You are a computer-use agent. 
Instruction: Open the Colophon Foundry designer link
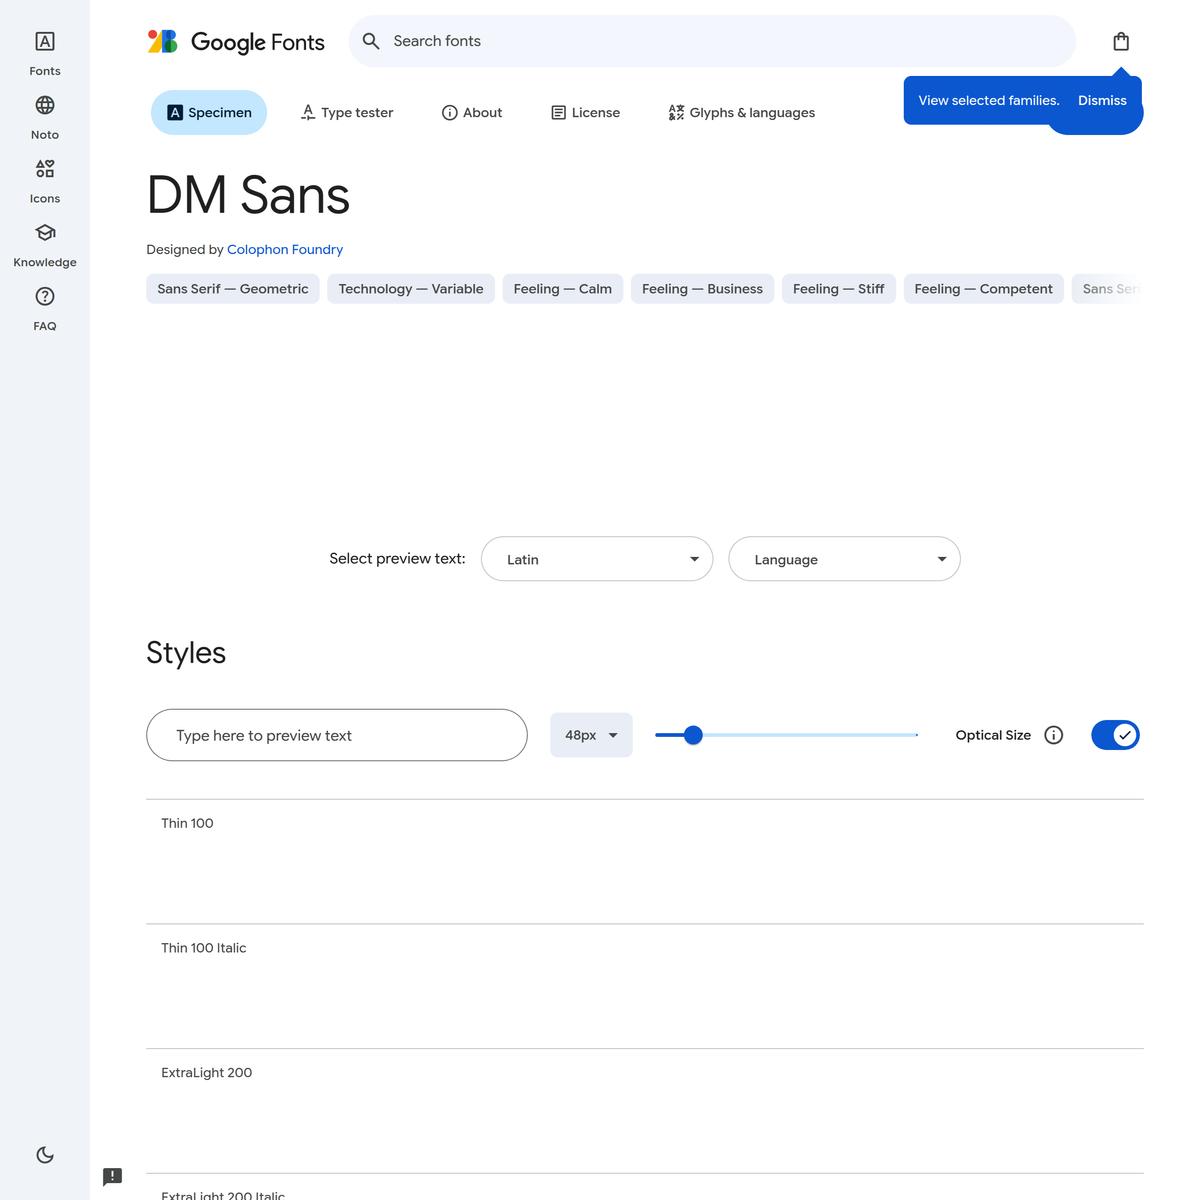coord(285,250)
